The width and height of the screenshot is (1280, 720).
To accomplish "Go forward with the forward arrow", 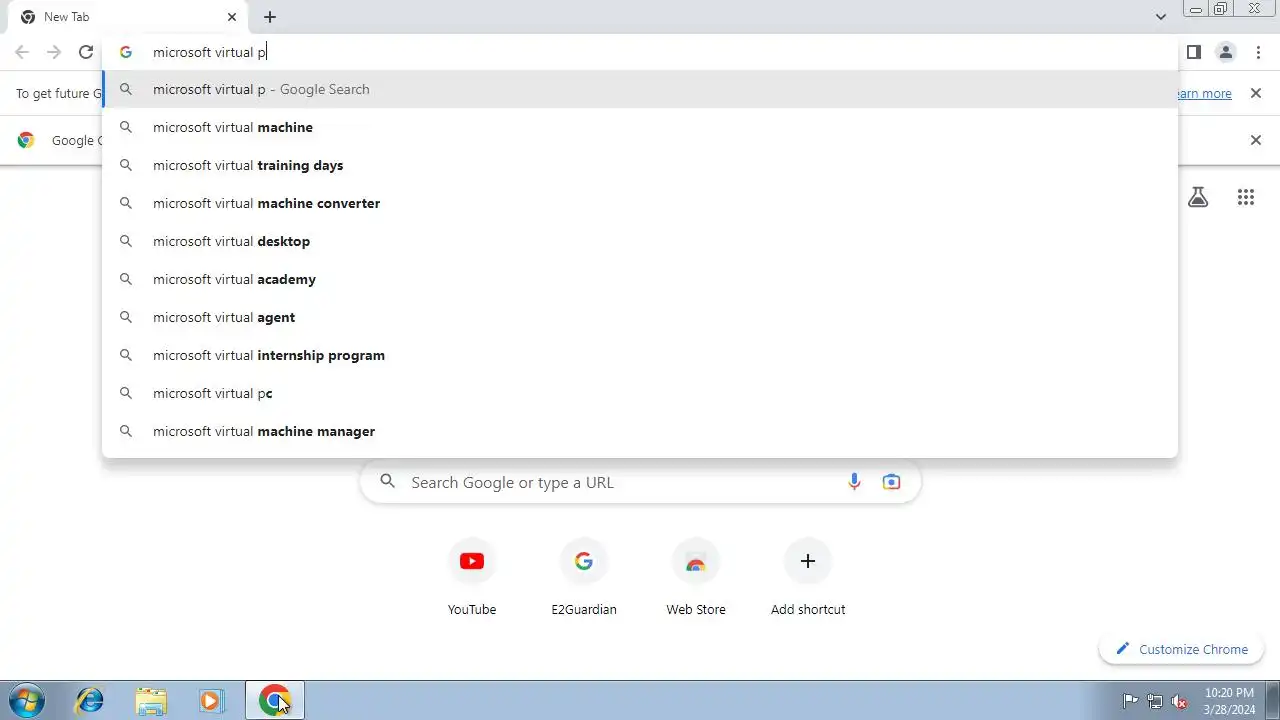I will tap(54, 52).
